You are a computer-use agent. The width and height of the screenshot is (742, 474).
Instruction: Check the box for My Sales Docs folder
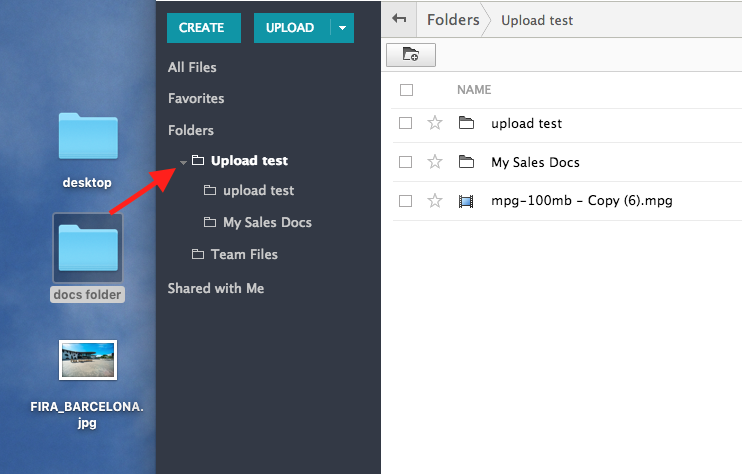405,162
